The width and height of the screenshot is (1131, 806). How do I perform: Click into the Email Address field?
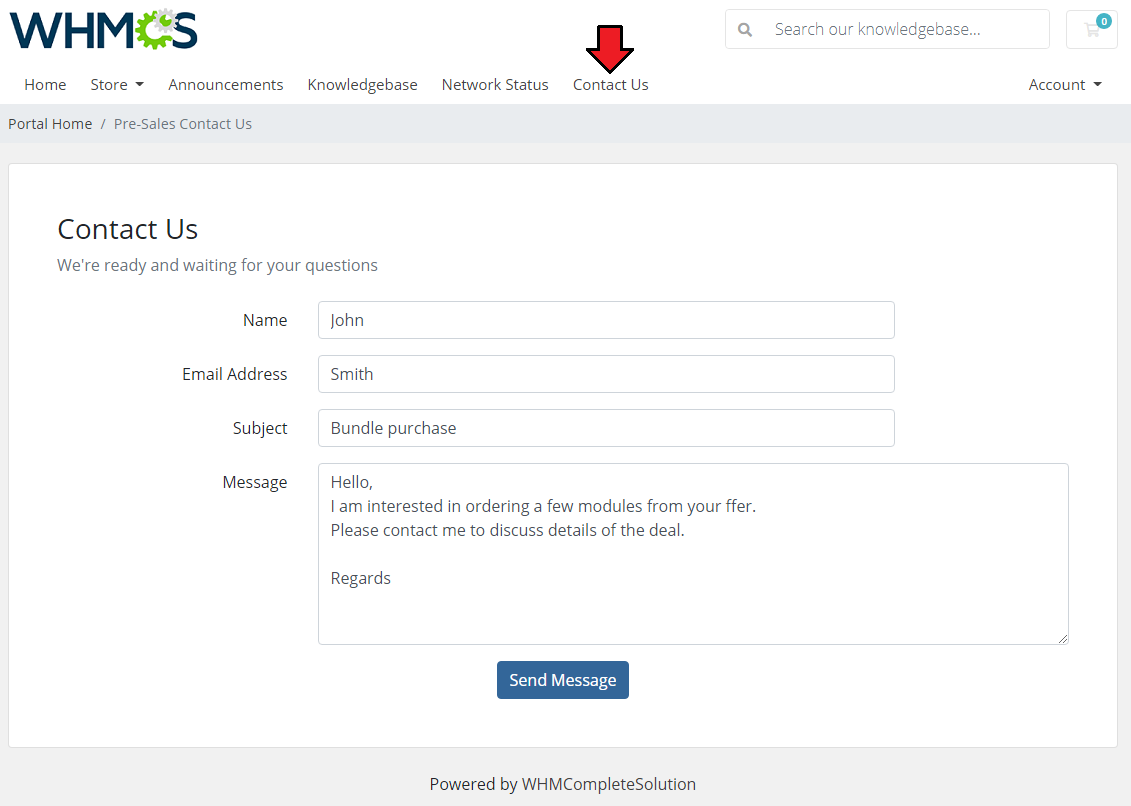[x=606, y=374]
